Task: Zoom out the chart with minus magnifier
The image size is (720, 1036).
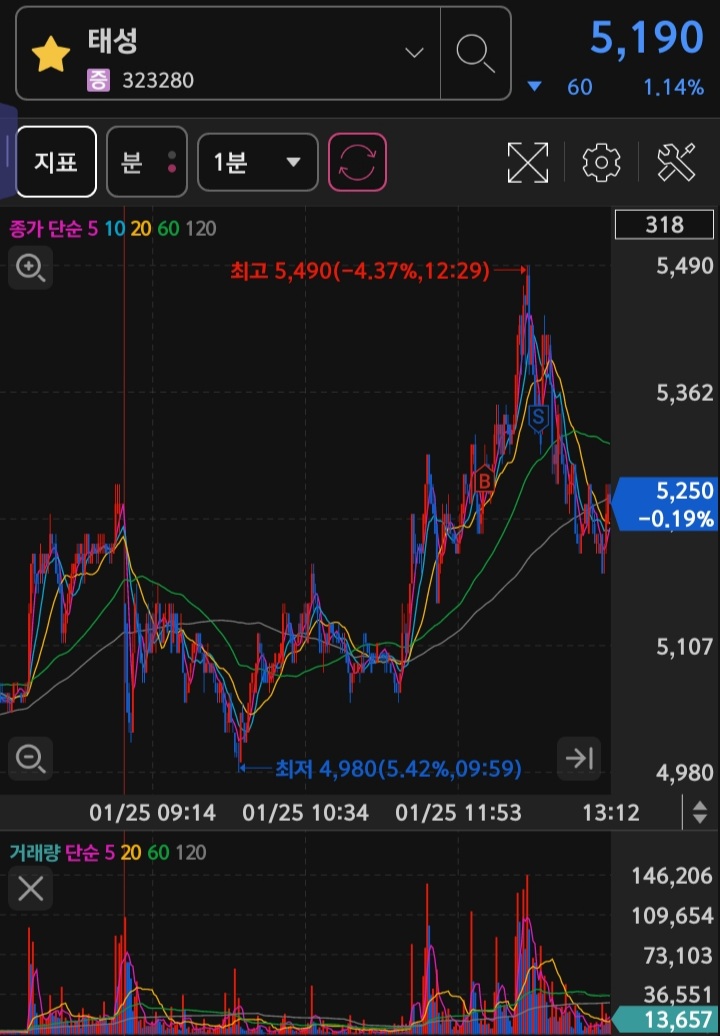Action: (x=30, y=758)
